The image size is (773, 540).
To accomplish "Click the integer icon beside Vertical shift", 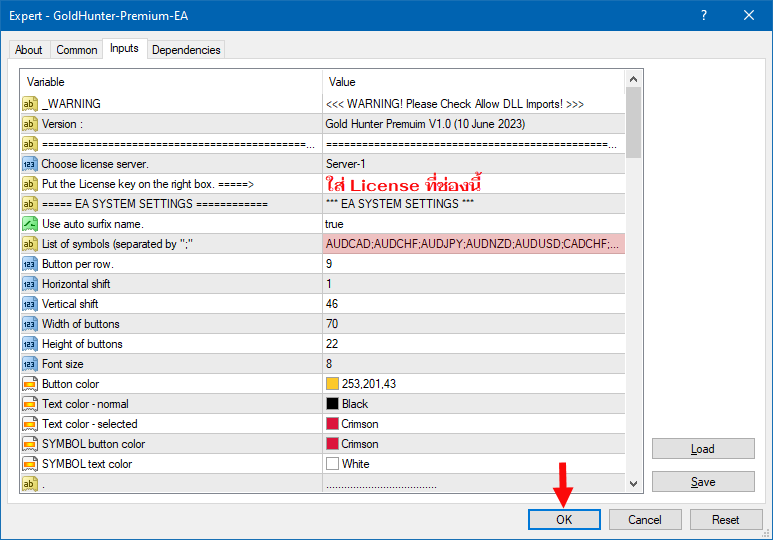I will 30,304.
